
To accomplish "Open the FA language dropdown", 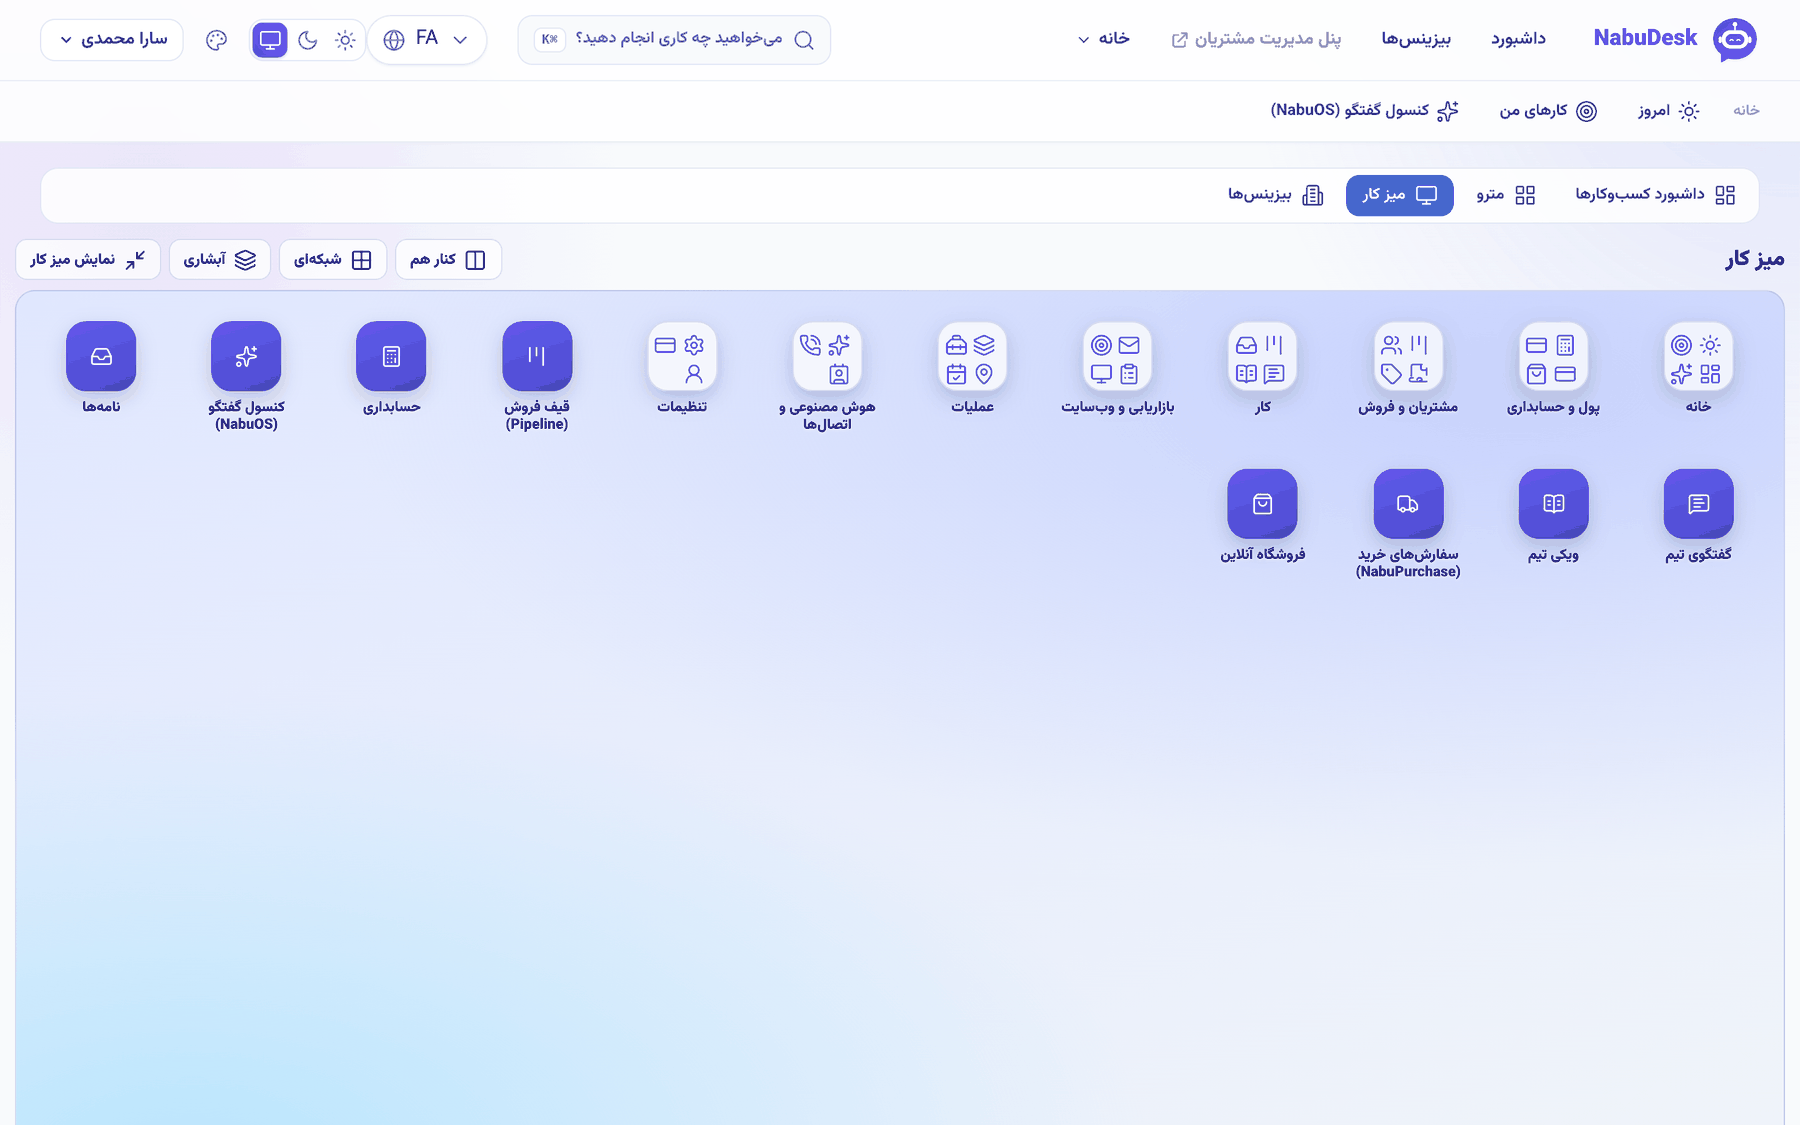I will 427,40.
